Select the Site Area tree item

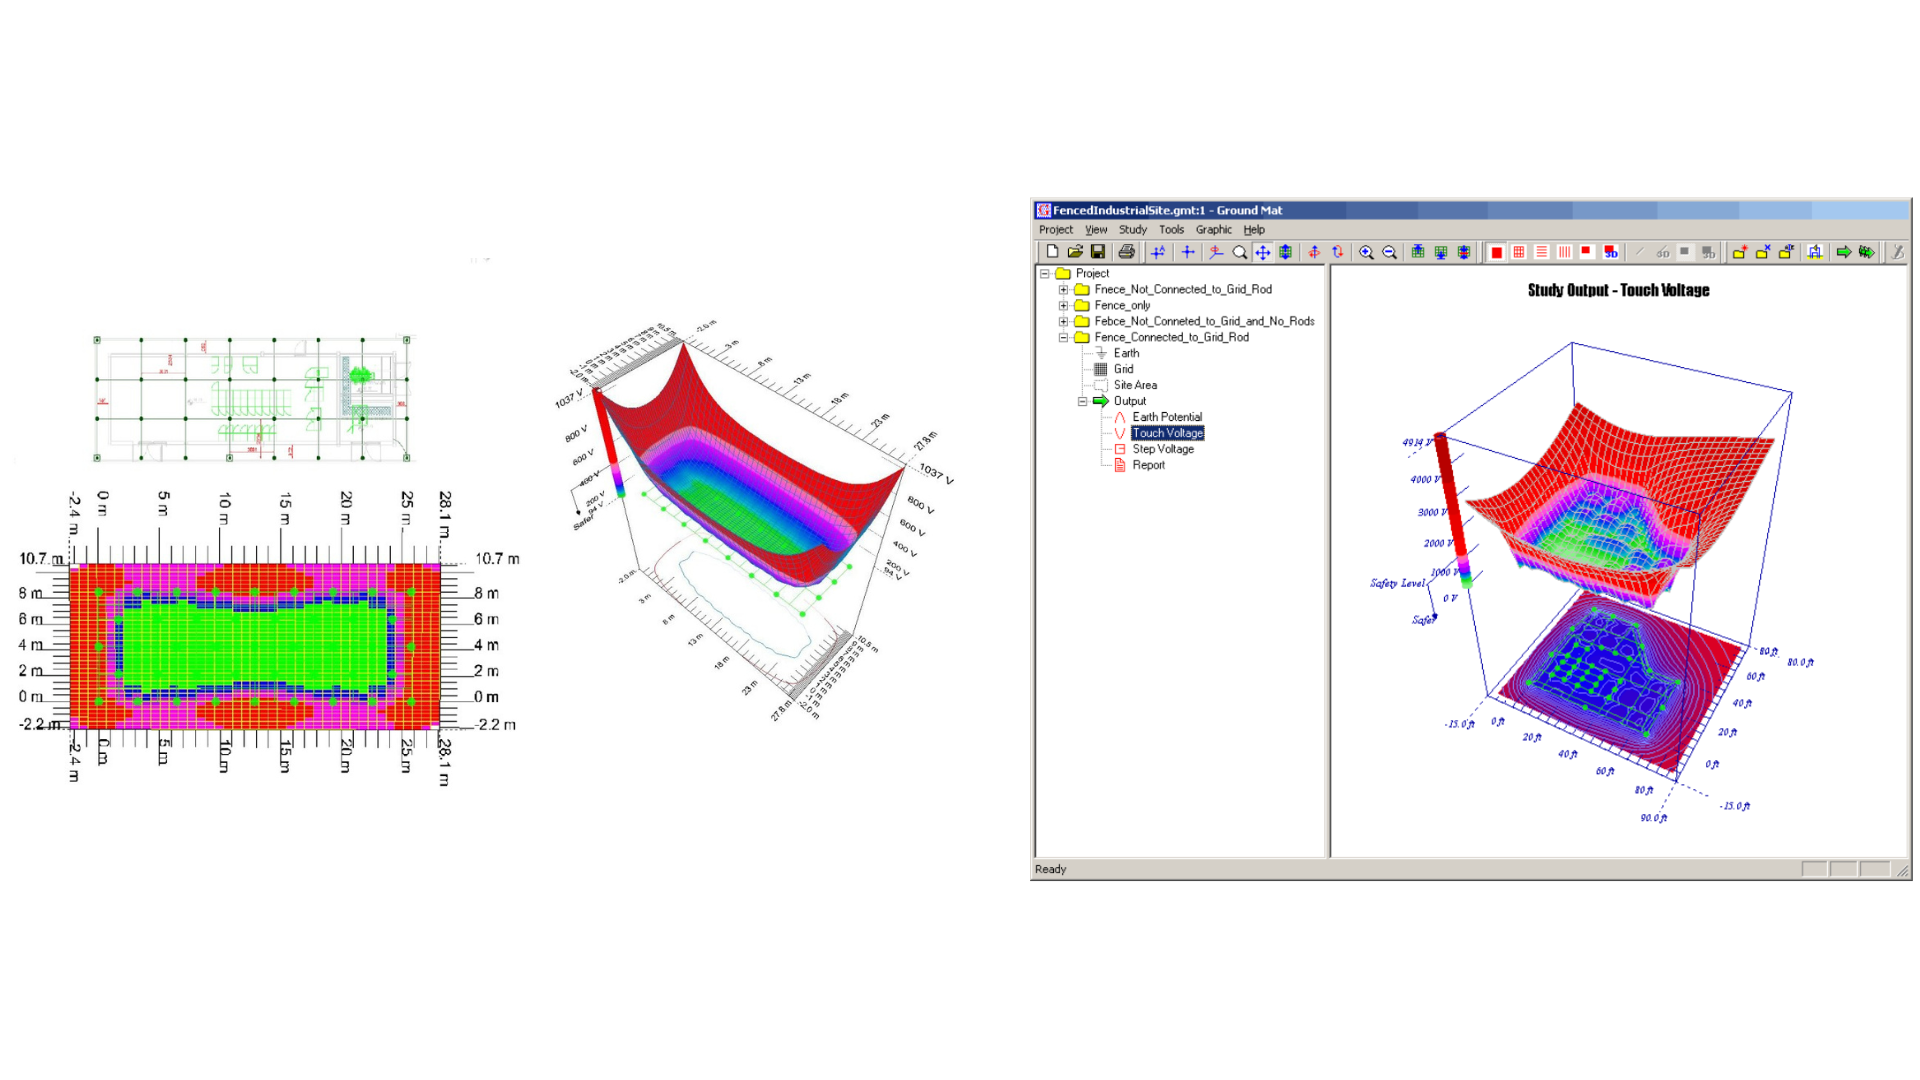pyautogui.click(x=1135, y=385)
